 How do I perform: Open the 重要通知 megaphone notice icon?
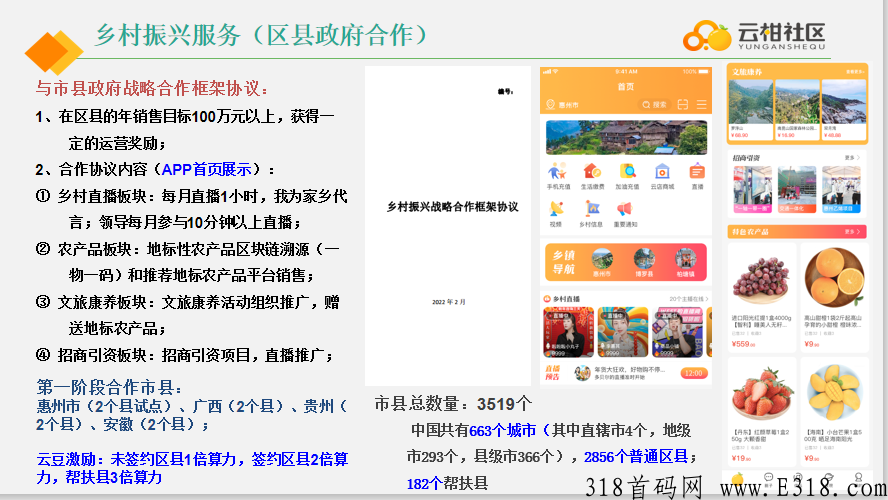tap(625, 209)
